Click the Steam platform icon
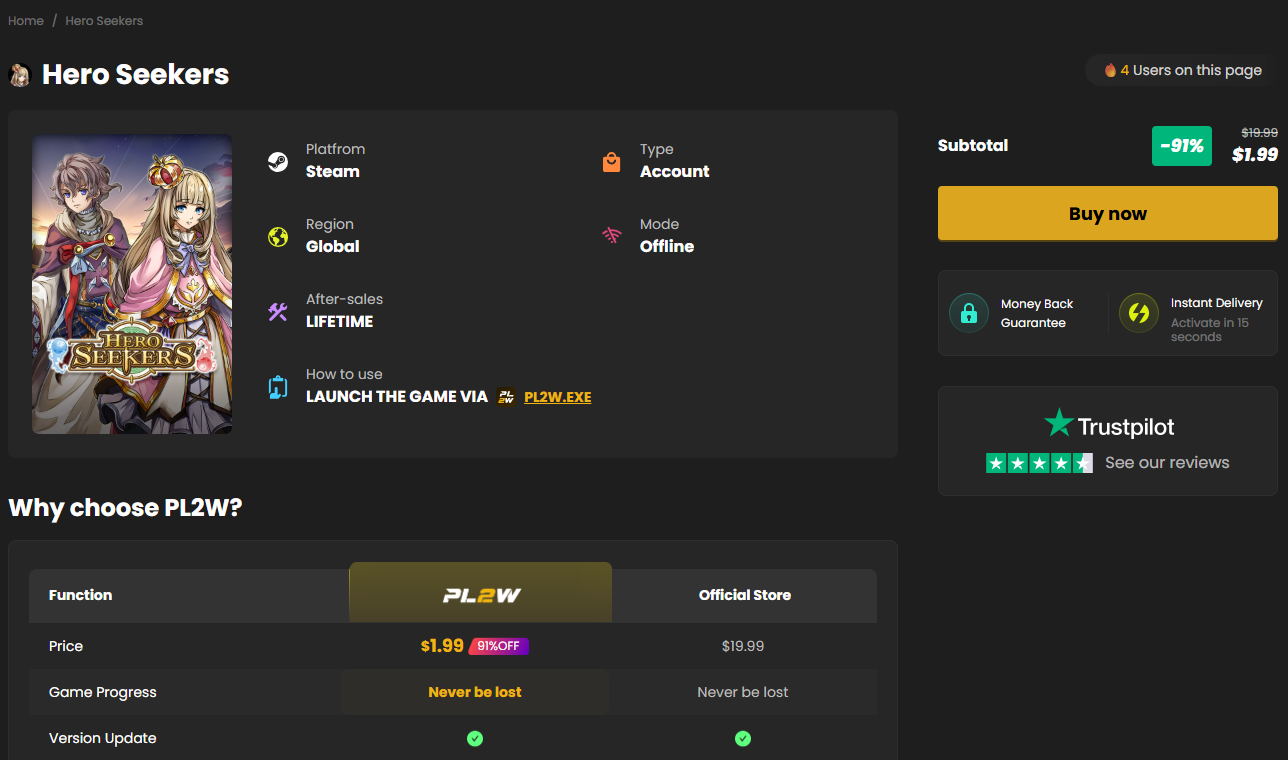 278,161
